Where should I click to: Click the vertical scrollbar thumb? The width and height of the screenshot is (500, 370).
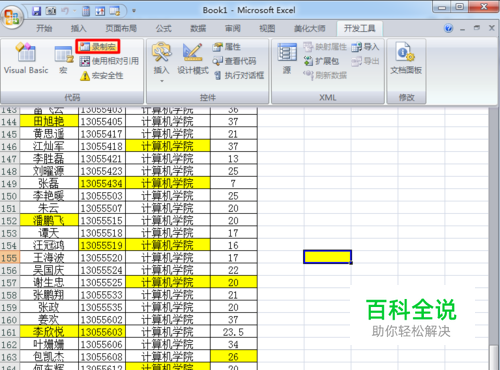494,358
